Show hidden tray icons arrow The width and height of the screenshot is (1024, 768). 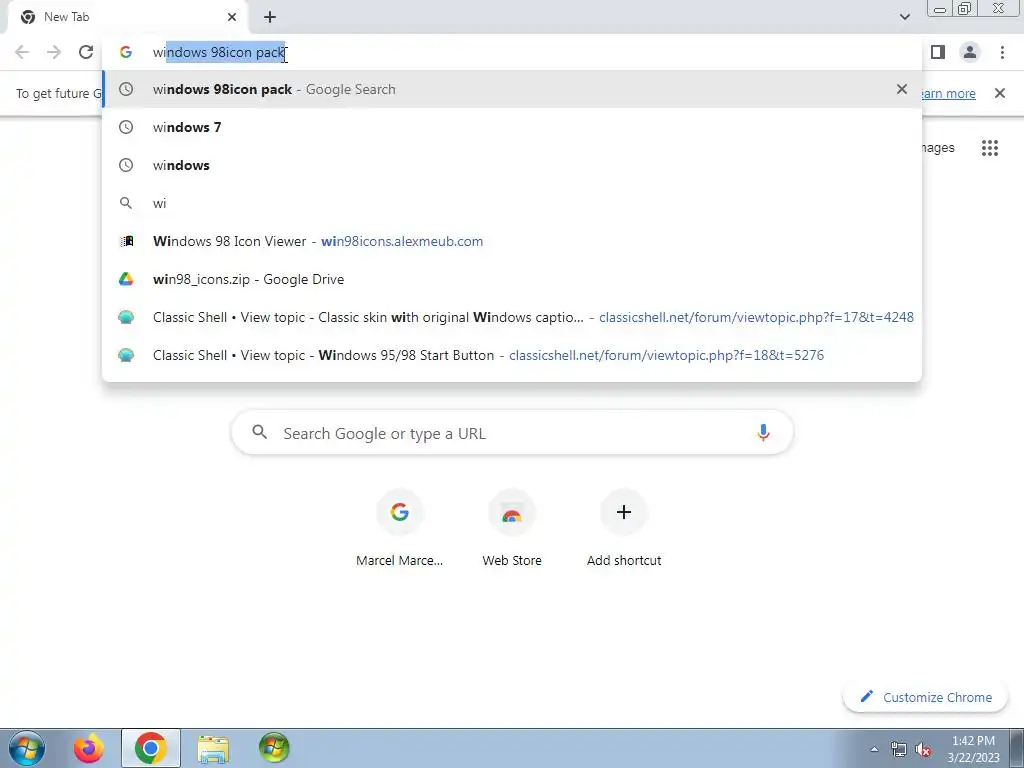(874, 749)
